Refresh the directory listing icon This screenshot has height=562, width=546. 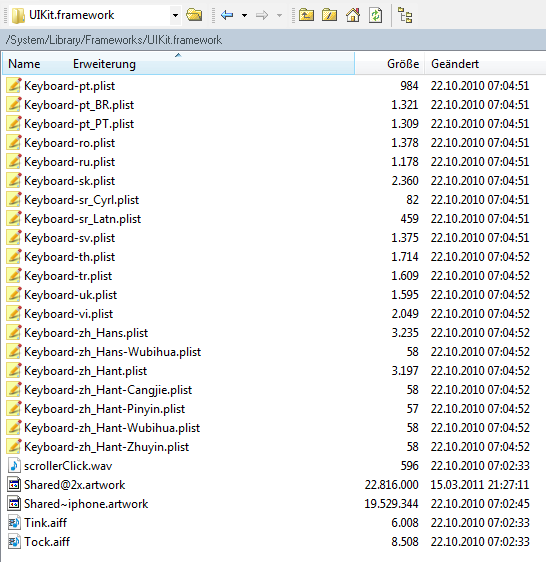[375, 15]
